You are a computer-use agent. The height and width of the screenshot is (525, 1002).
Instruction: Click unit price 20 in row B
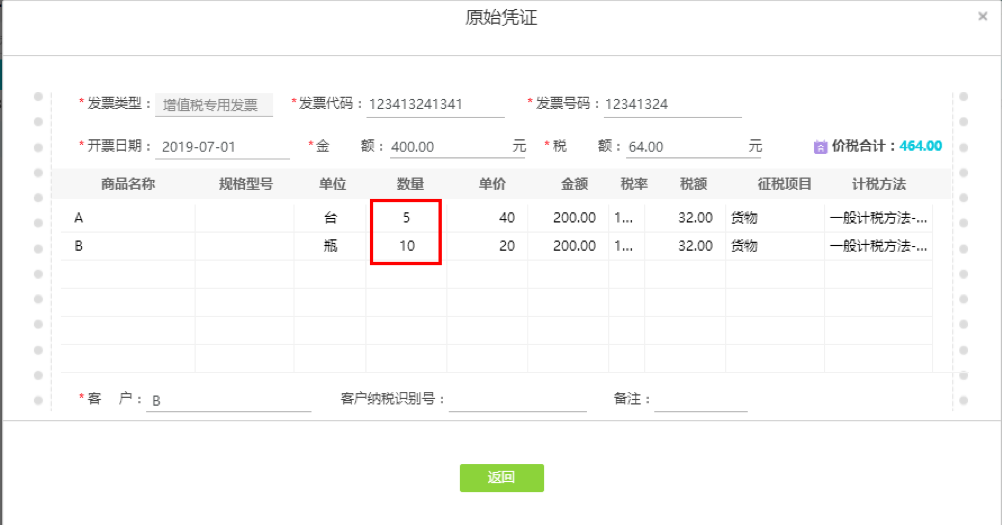coord(487,246)
